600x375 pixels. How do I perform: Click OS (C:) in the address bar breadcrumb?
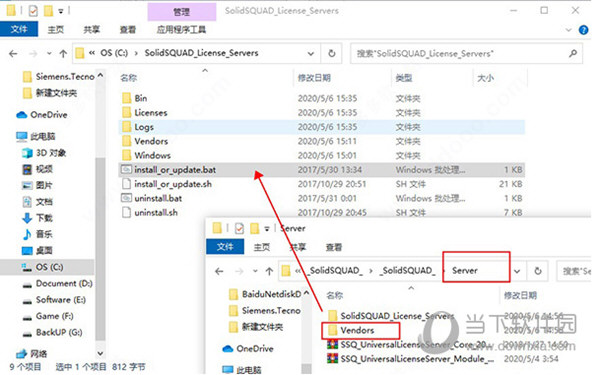coord(114,53)
